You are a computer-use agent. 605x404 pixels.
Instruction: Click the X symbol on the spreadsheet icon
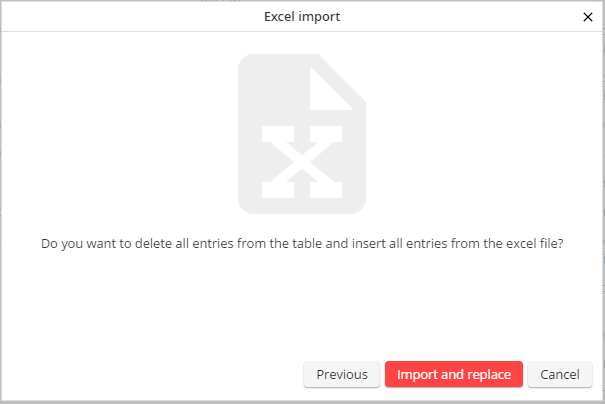(300, 162)
